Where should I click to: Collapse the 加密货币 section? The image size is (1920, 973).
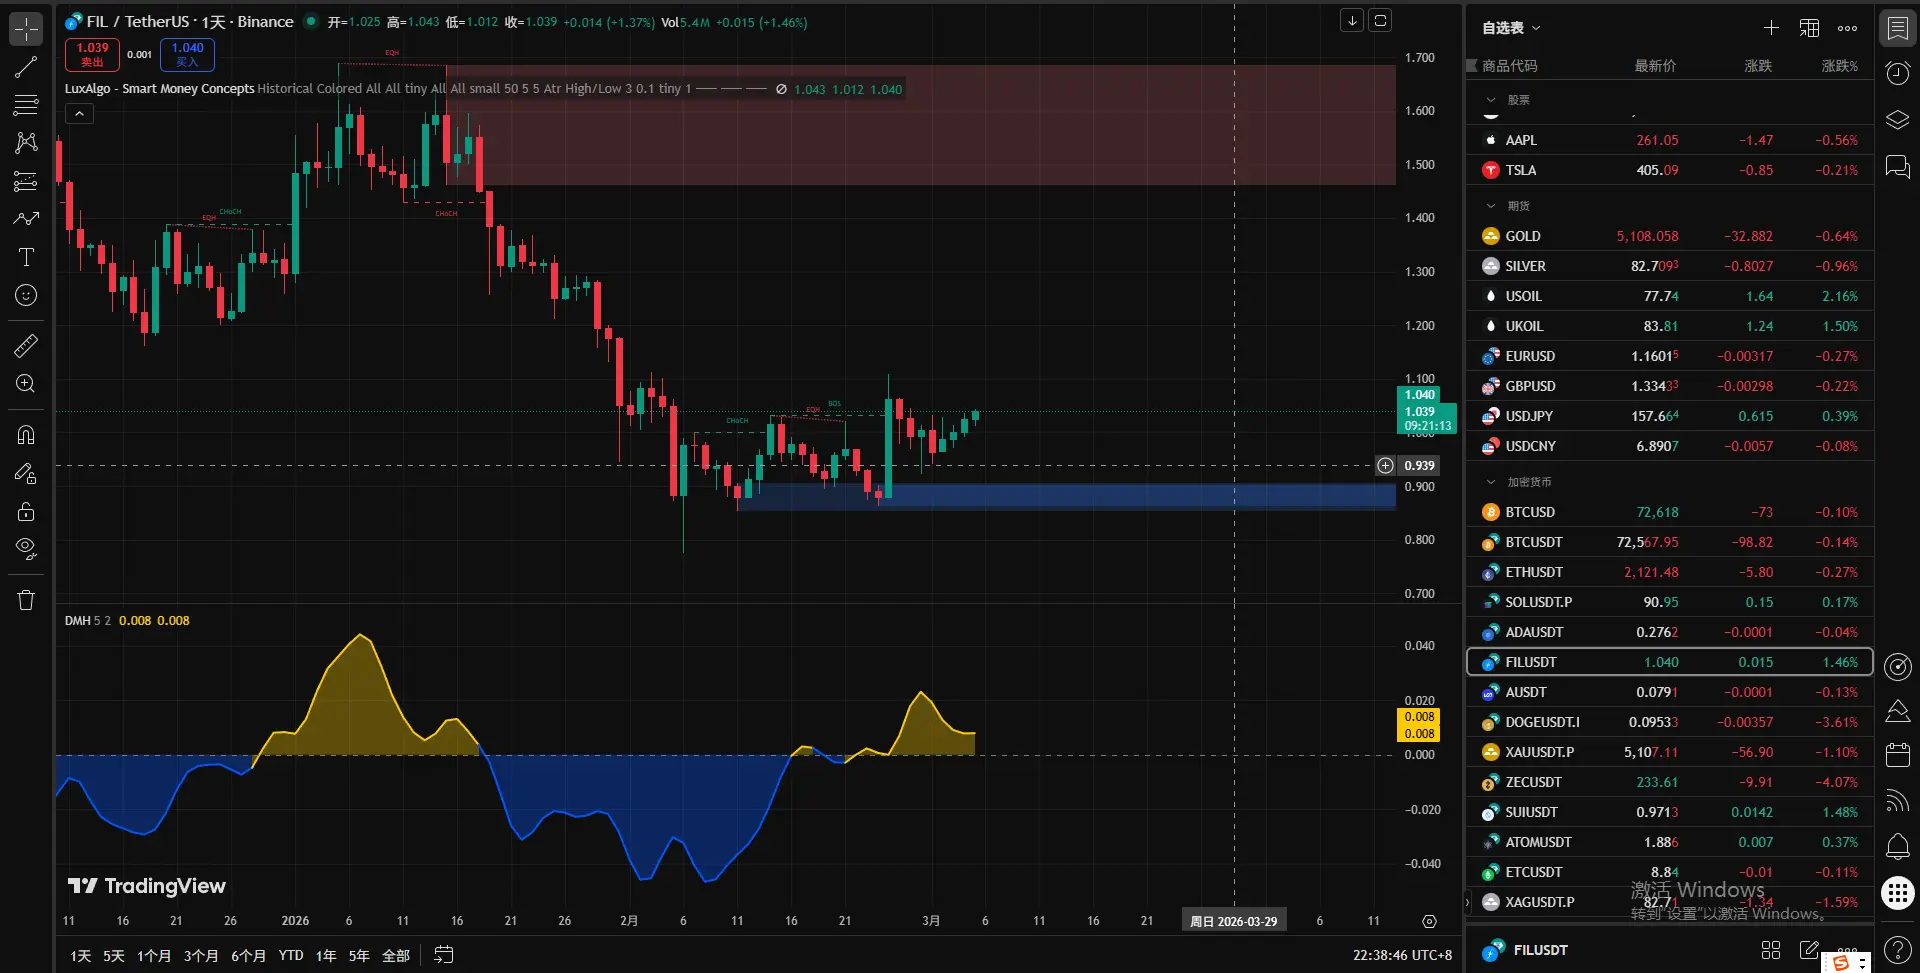click(x=1491, y=482)
